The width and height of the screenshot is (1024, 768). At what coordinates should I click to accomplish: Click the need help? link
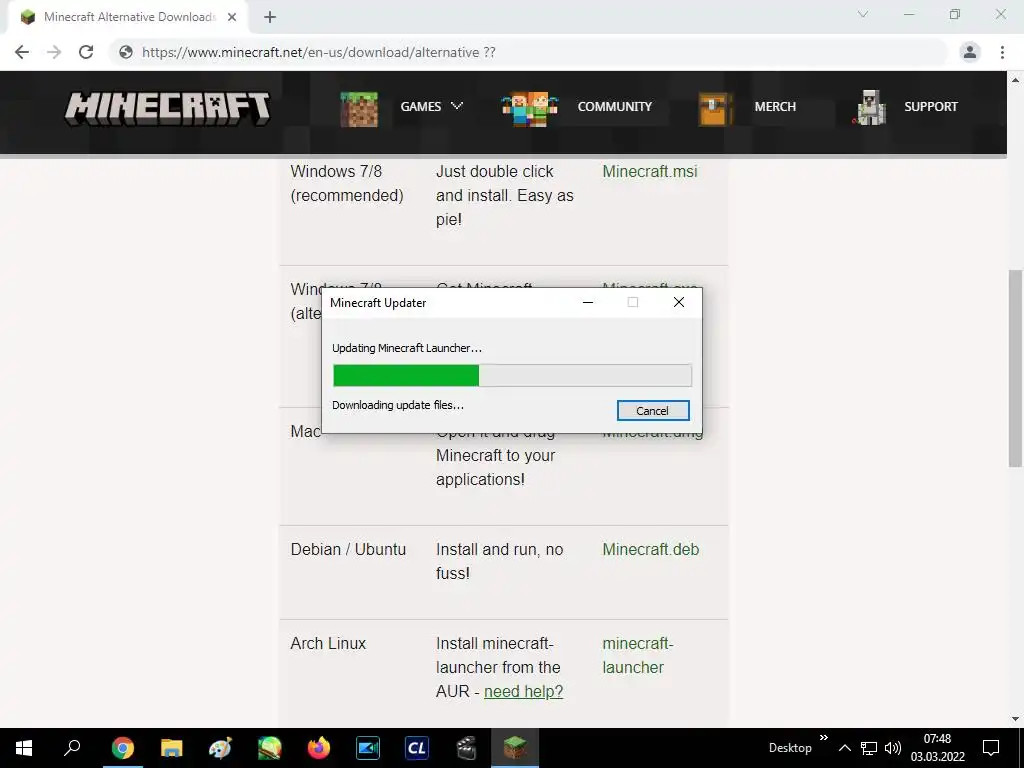(523, 691)
